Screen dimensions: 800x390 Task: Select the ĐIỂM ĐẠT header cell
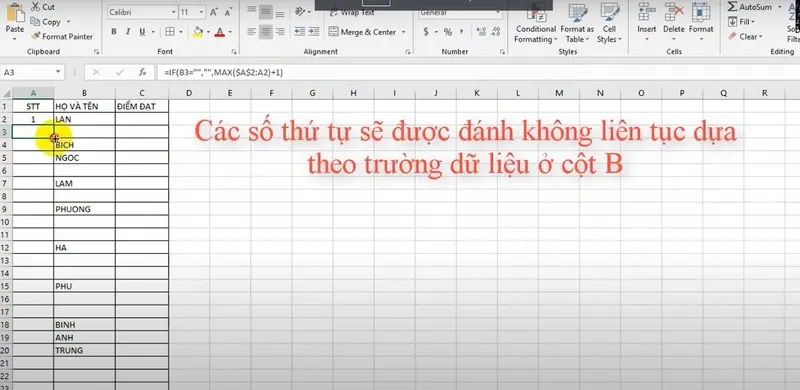[142, 106]
